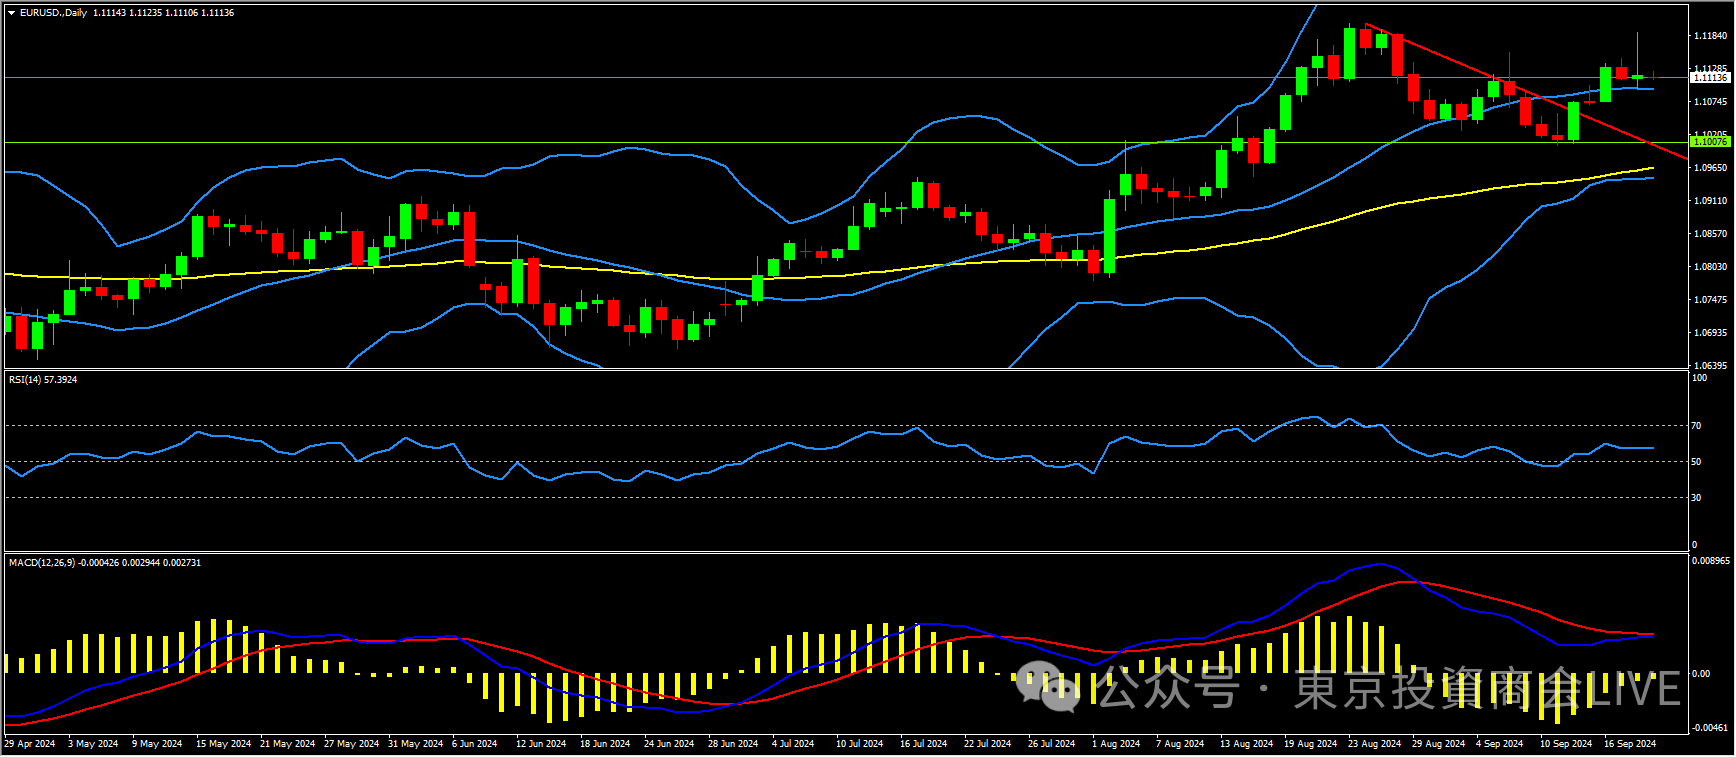The image size is (1736, 757).
Task: Click the 1.07475 price axis label
Action: 1710,300
